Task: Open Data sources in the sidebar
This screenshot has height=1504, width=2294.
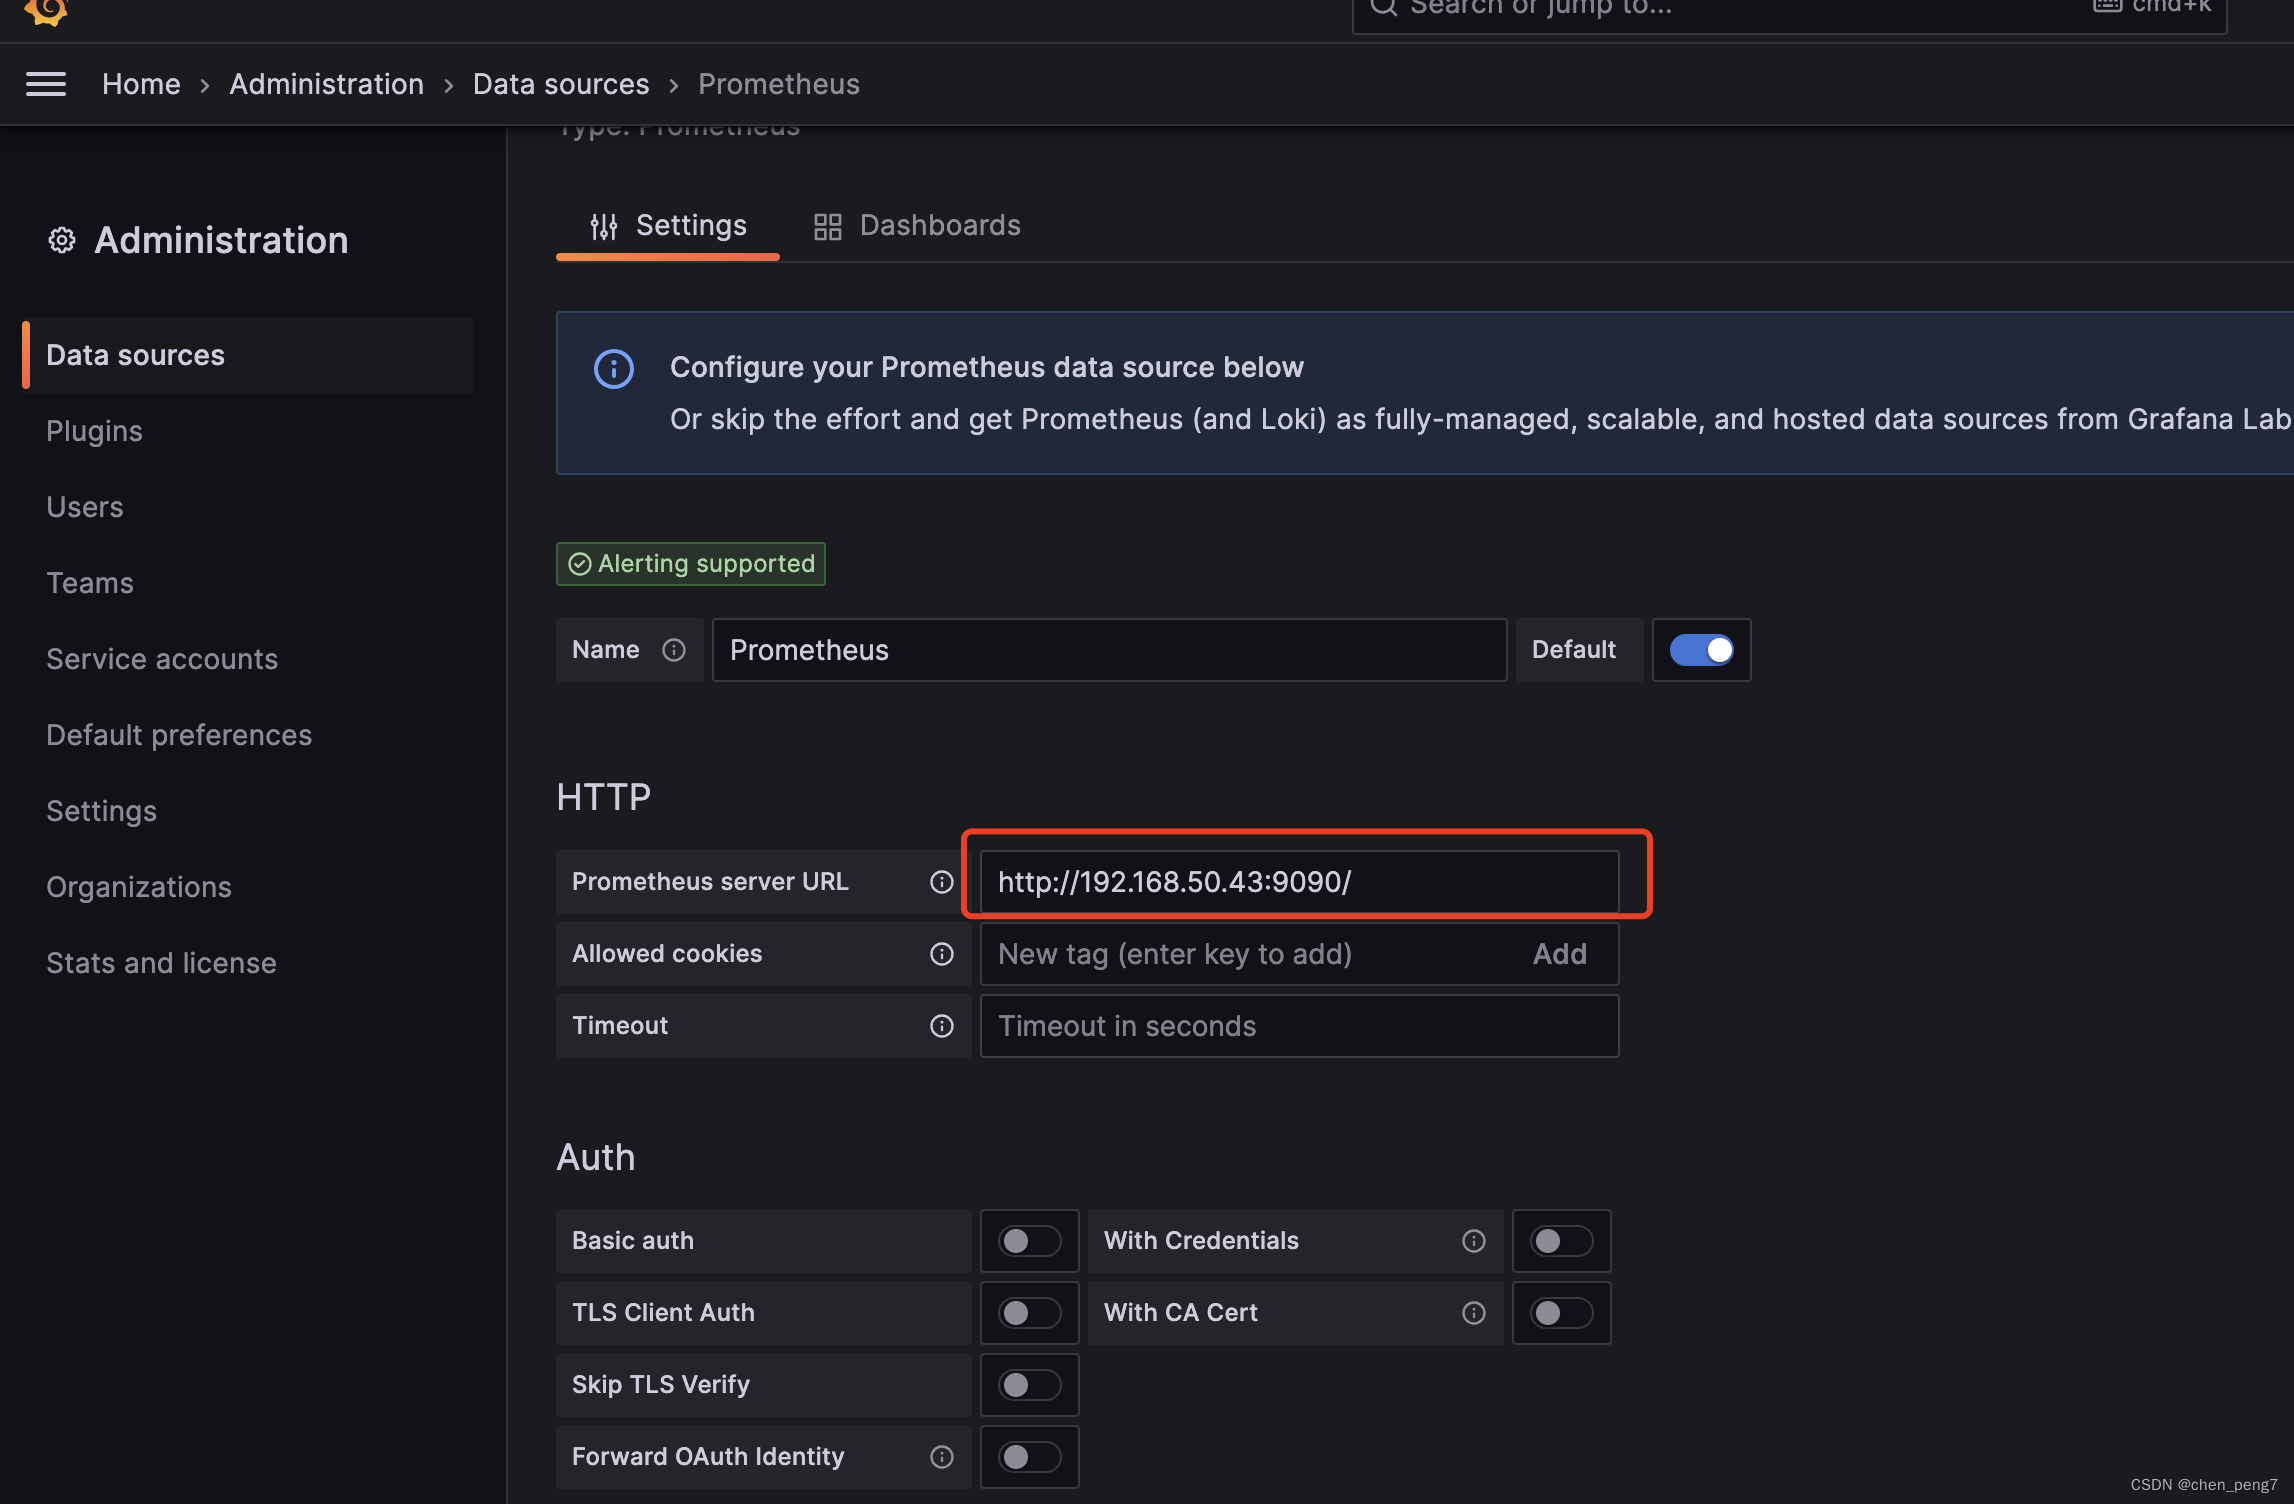Action: pyautogui.click(x=248, y=355)
